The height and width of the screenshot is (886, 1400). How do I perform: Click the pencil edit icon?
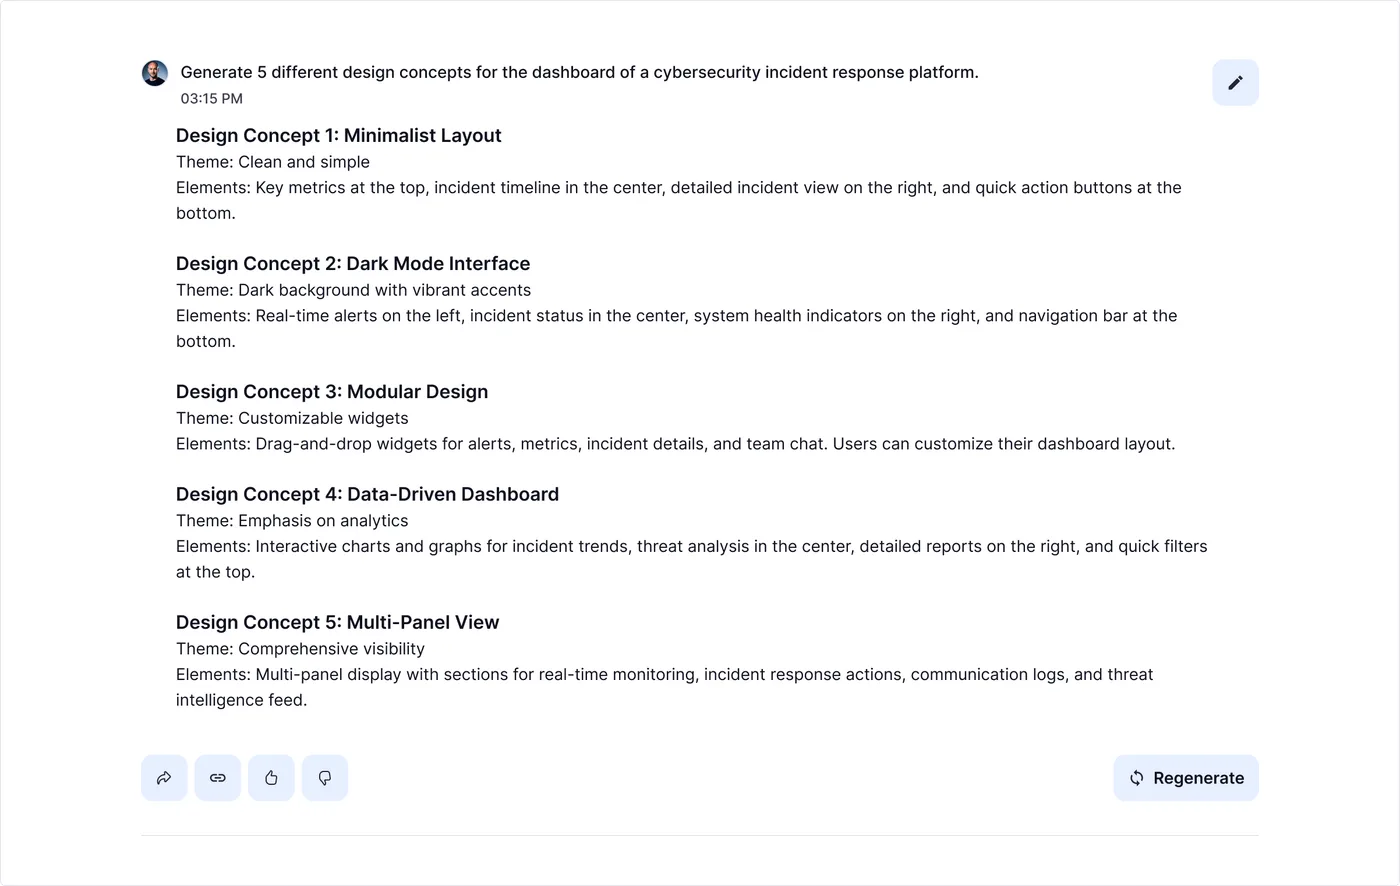[x=1235, y=83]
